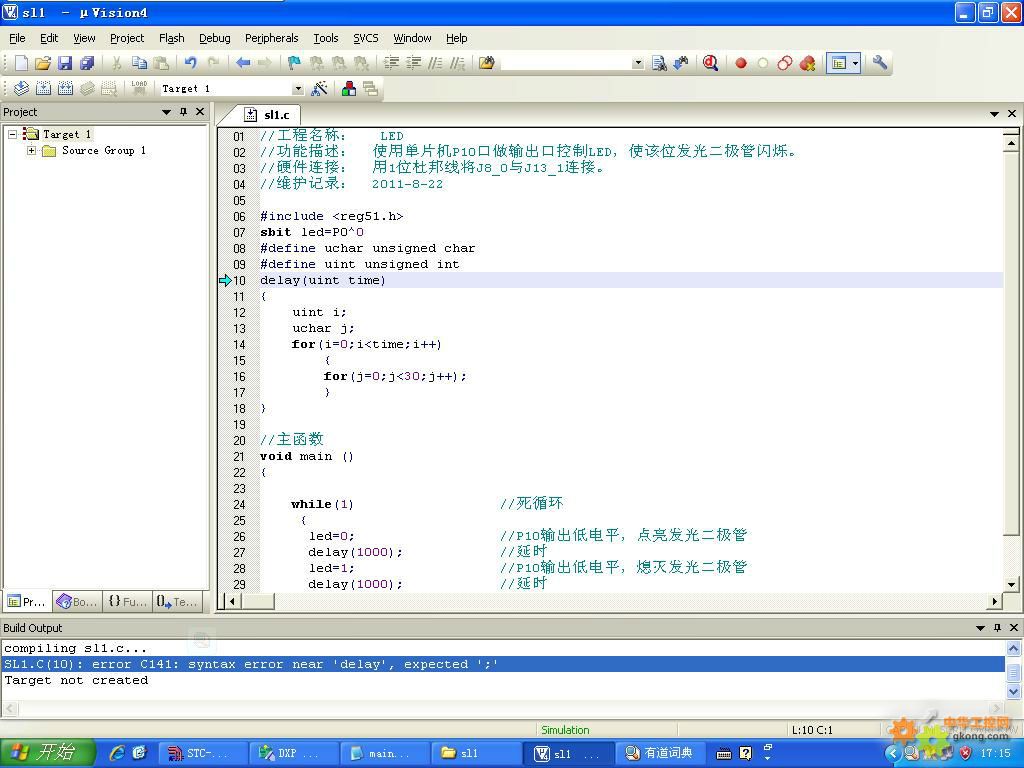Image resolution: width=1024 pixels, height=768 pixels.
Task: Switch to the sl1.c editor tab
Action: point(268,114)
